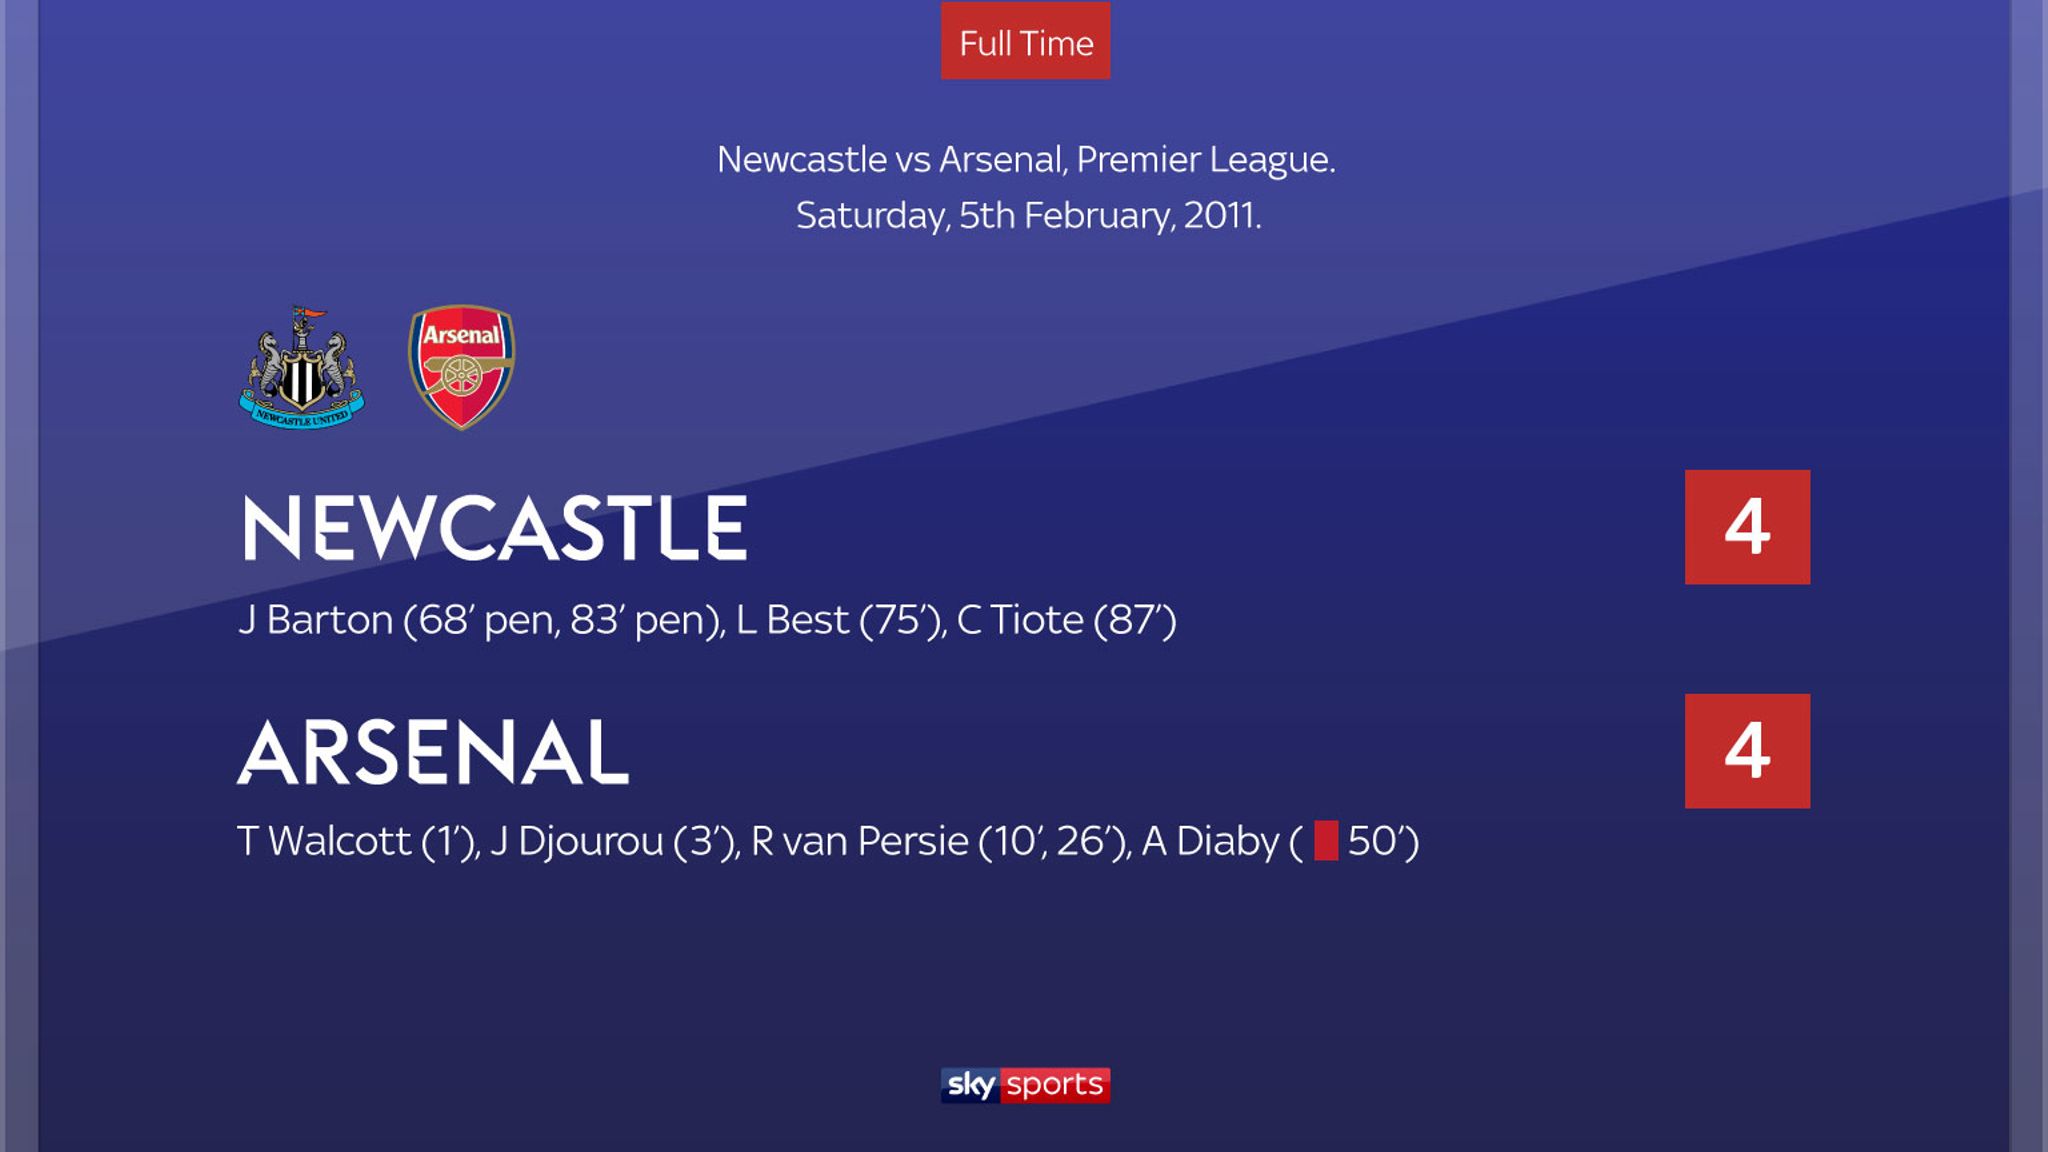Click the NEWCASTLE team name heading
The height and width of the screenshot is (1152, 2048).
pyautogui.click(x=494, y=527)
